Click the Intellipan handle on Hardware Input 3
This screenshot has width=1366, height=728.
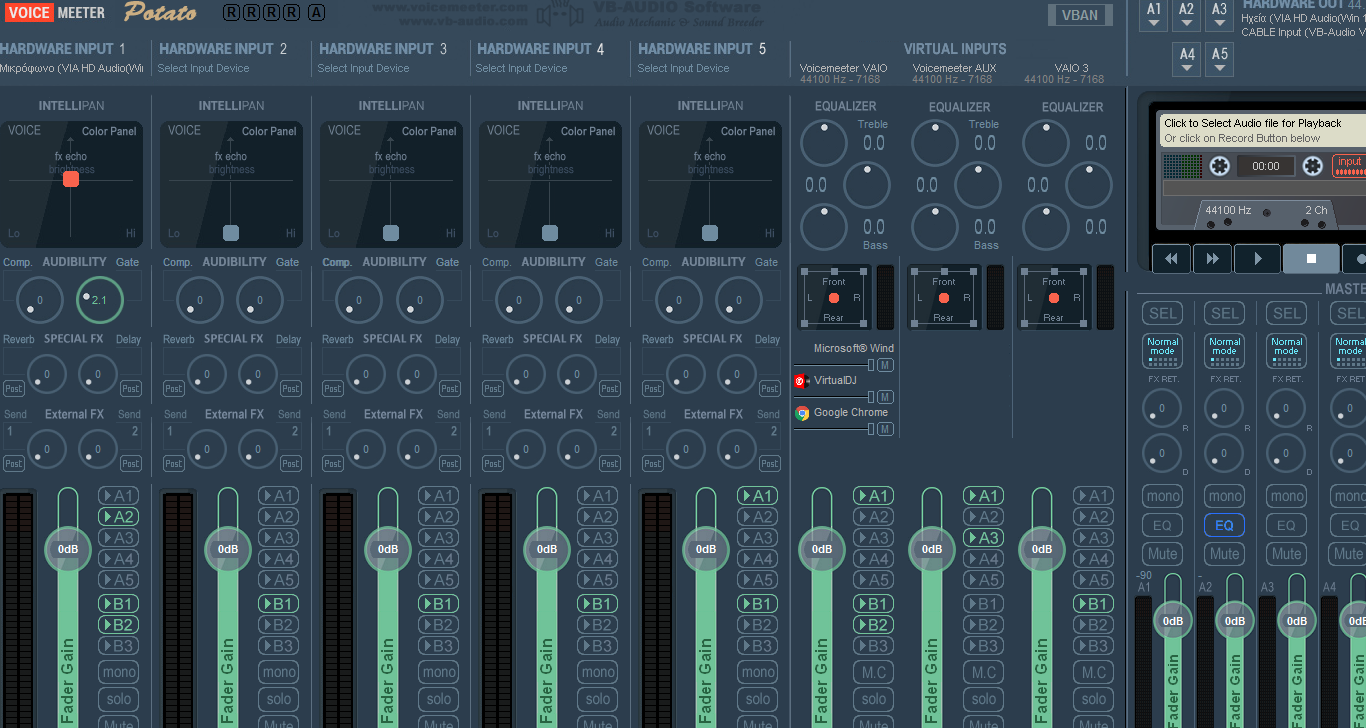[x=391, y=233]
